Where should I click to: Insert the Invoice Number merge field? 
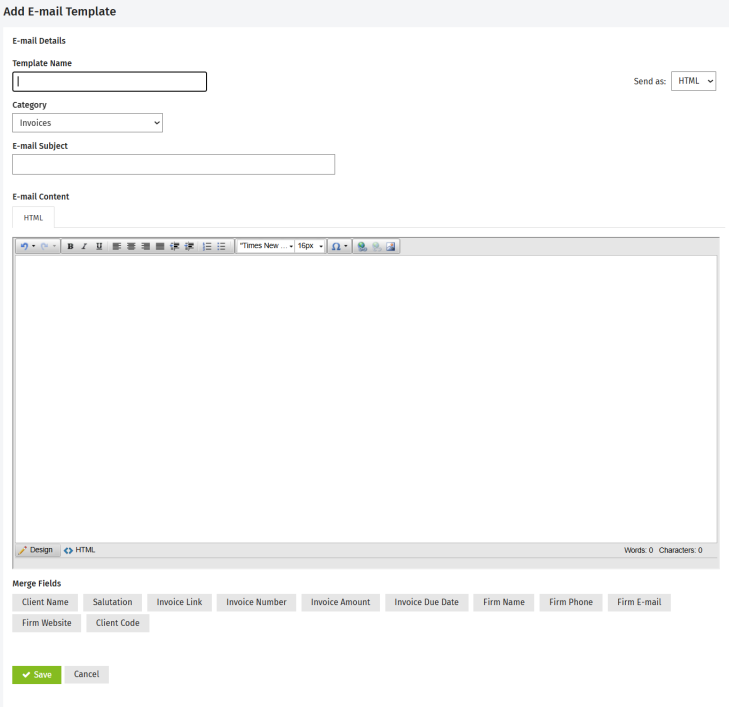pos(256,602)
